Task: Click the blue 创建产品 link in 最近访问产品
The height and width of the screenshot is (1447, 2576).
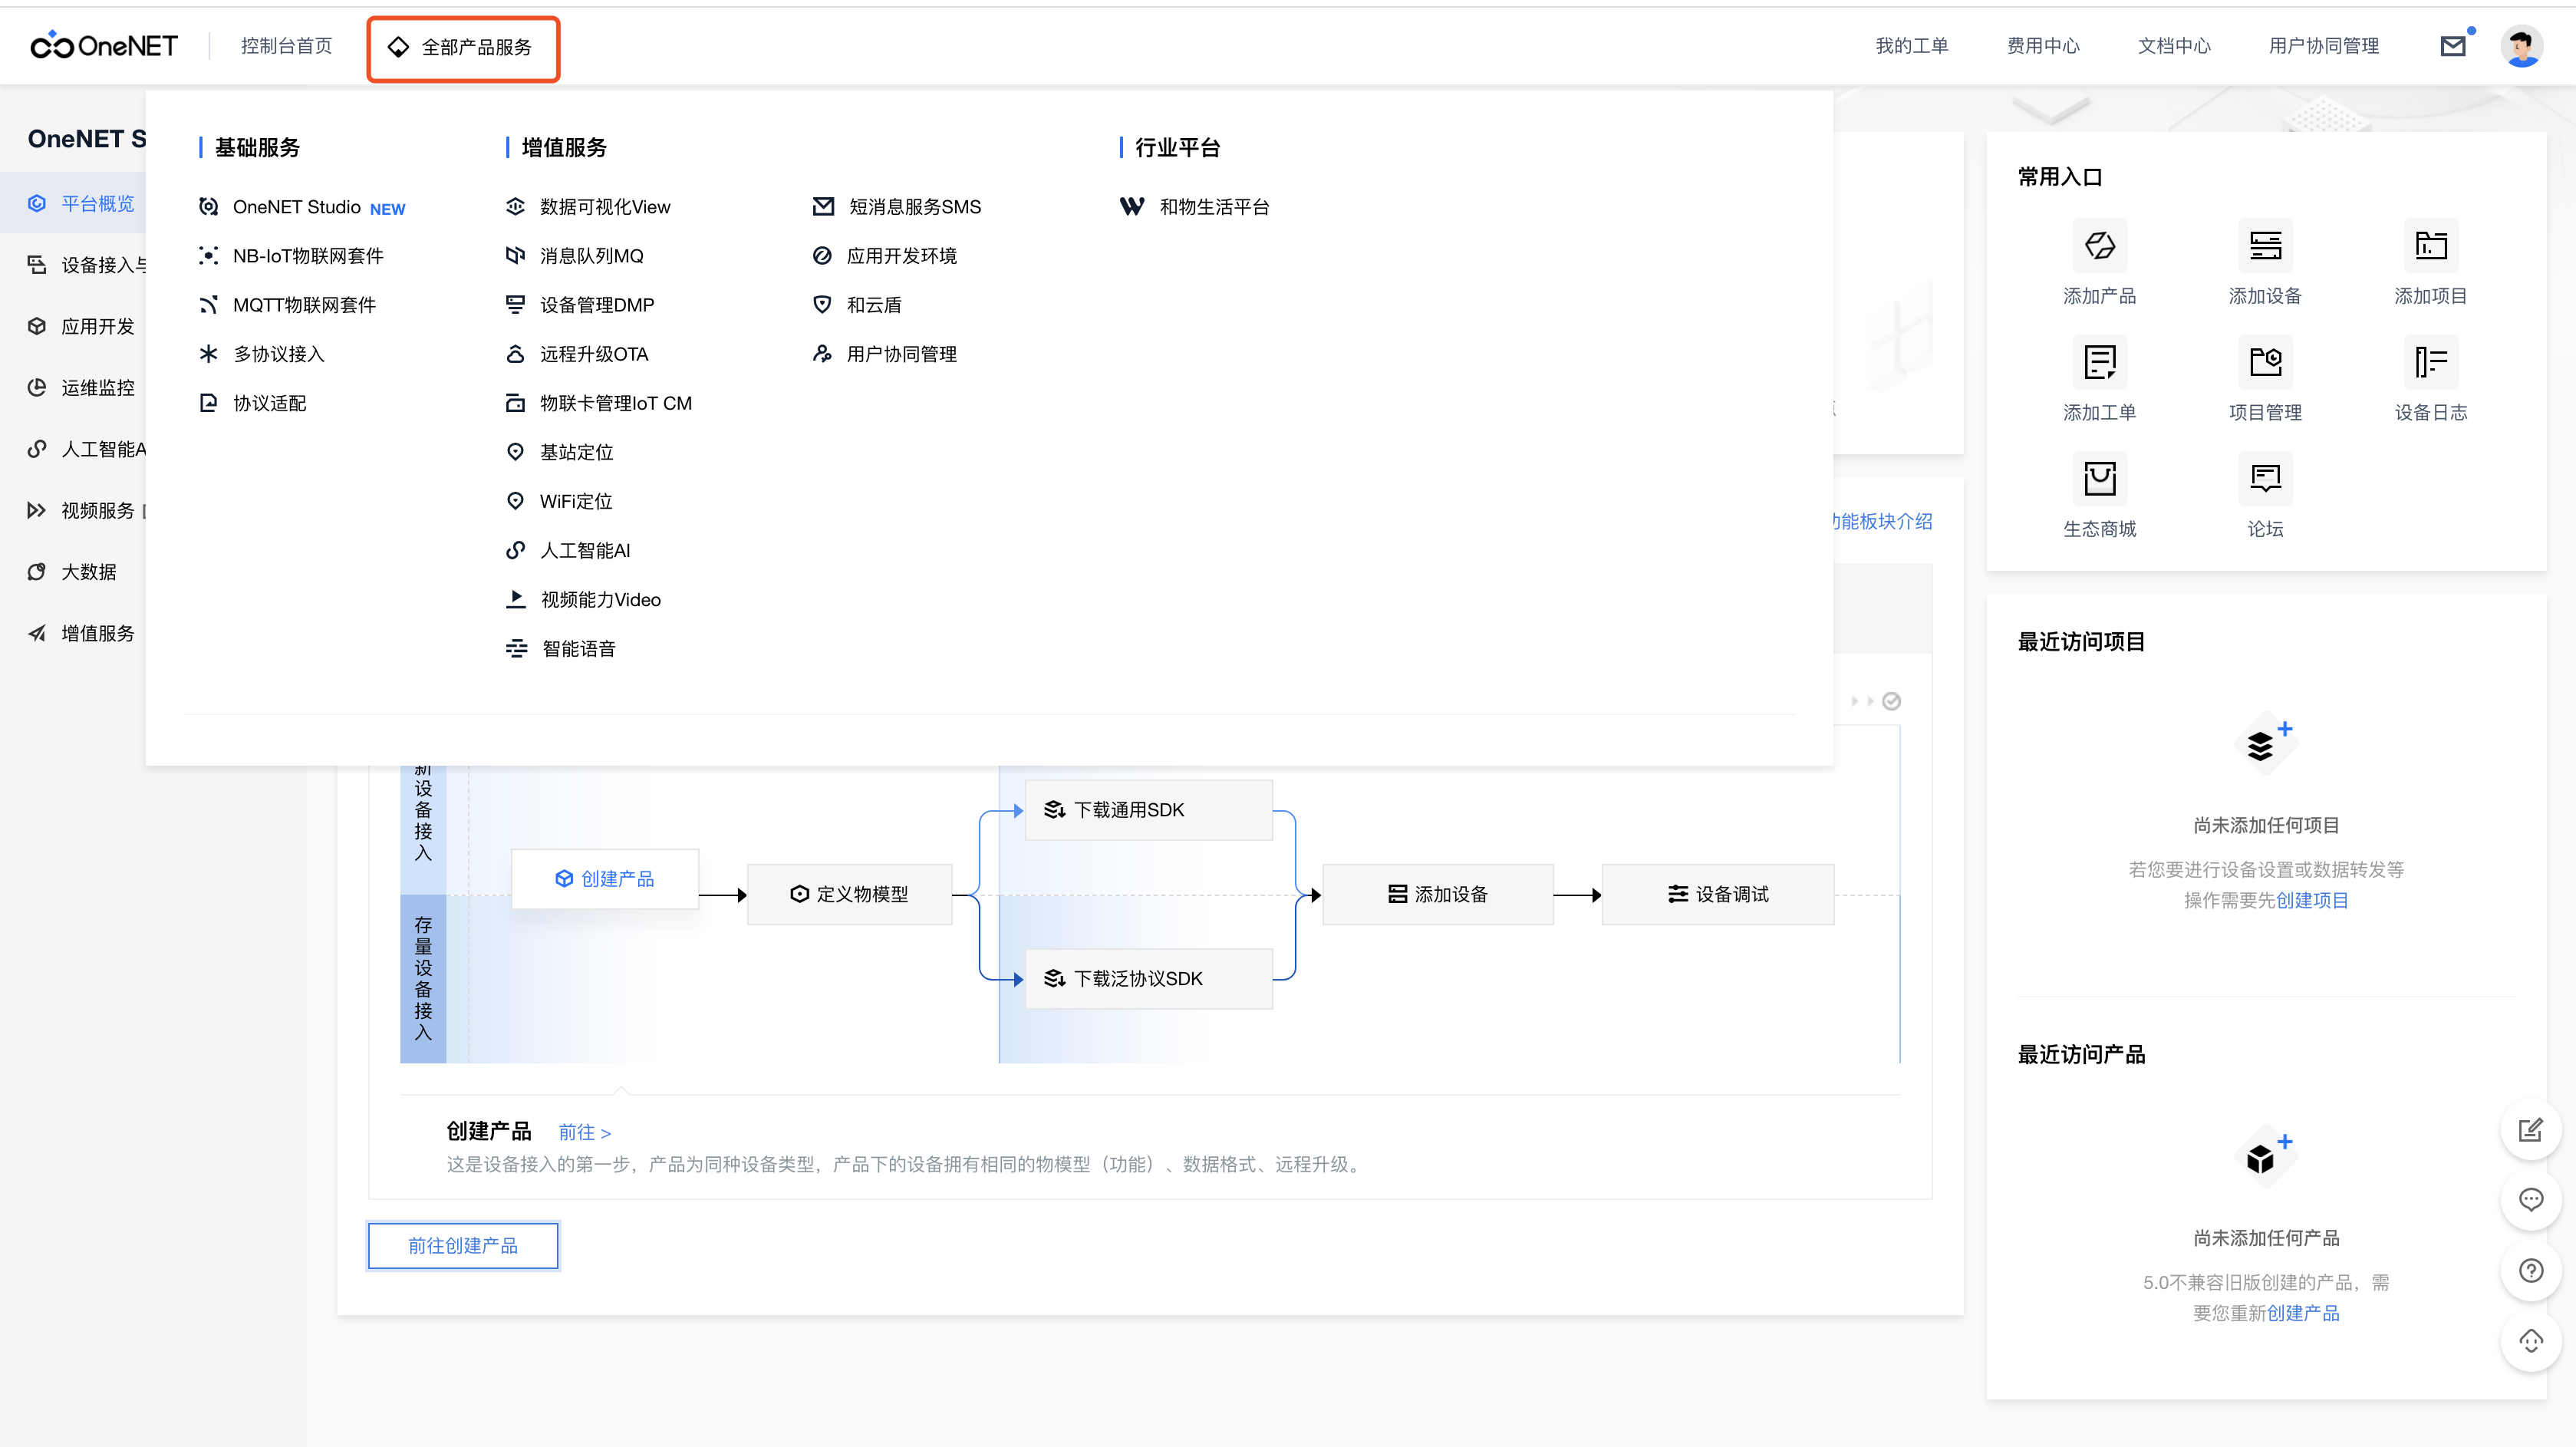Action: point(2303,1314)
